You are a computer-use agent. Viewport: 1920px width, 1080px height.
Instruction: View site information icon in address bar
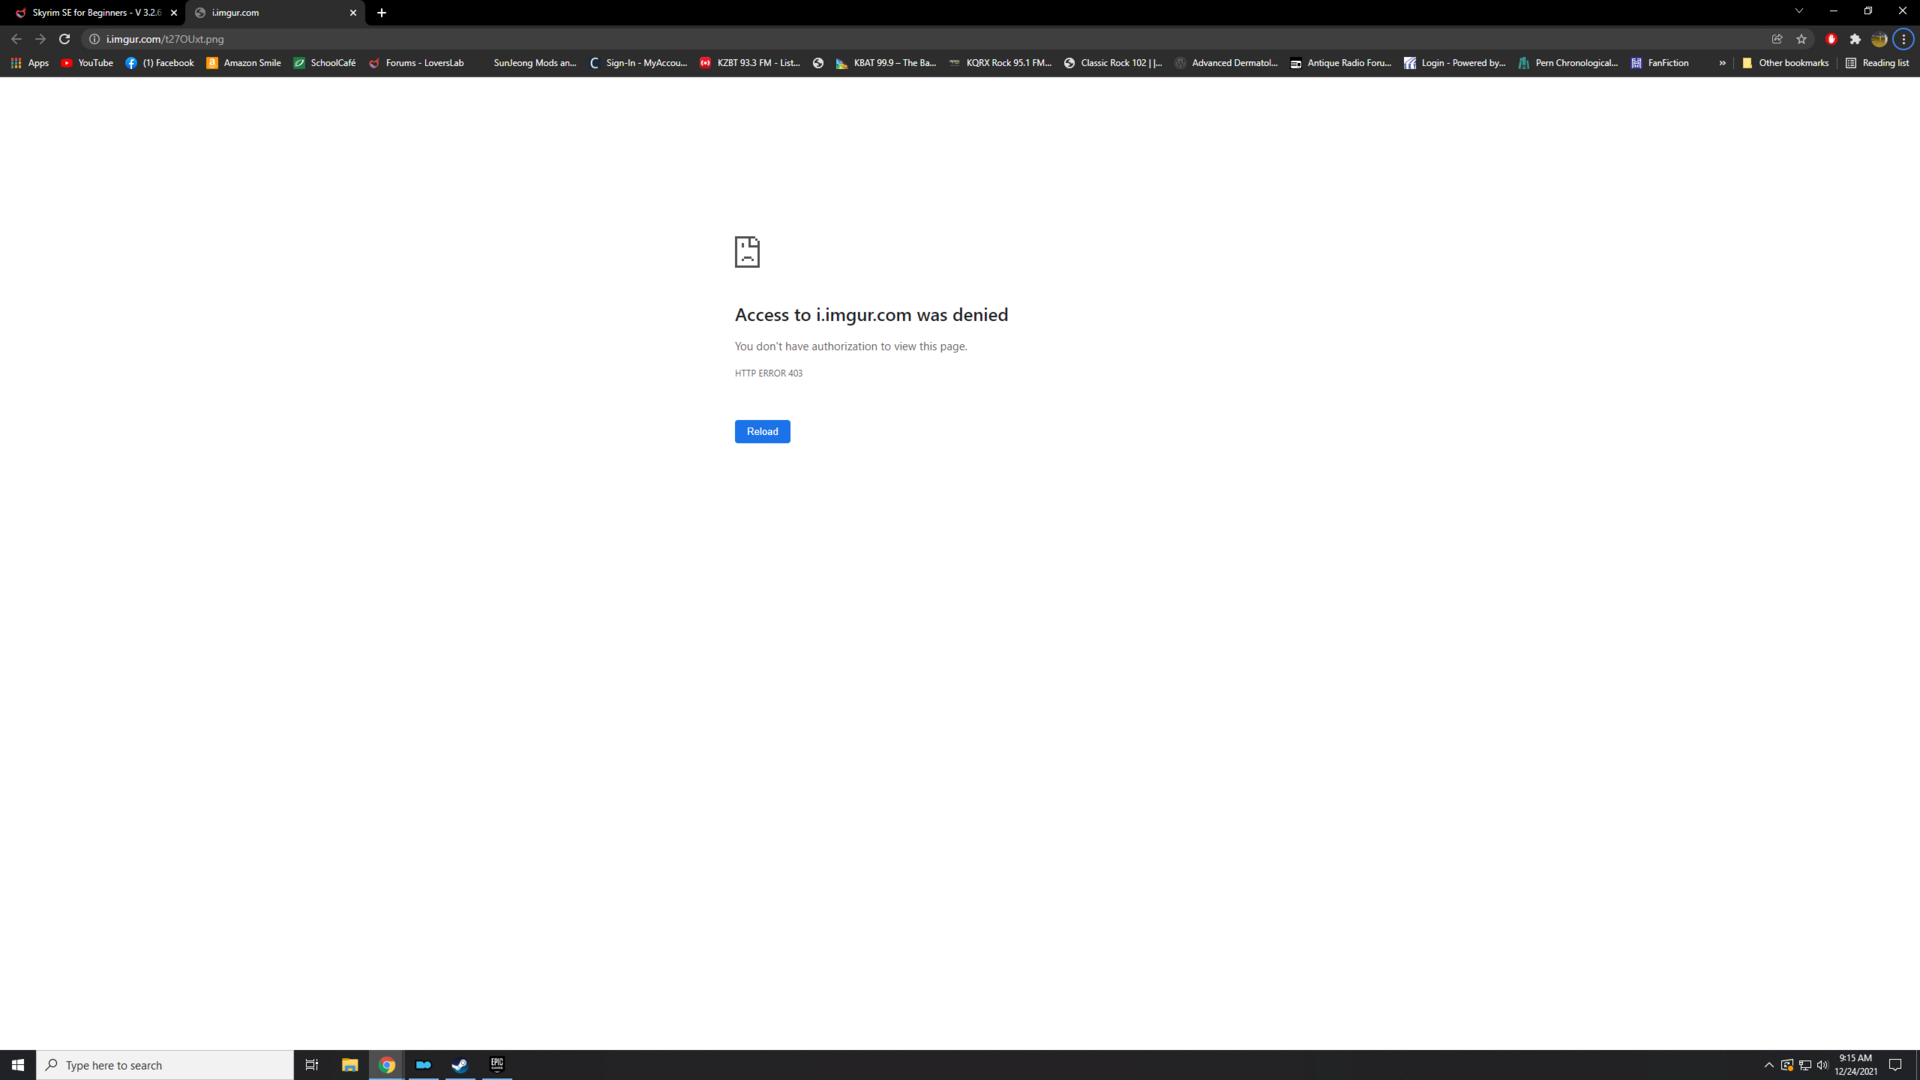coord(94,39)
